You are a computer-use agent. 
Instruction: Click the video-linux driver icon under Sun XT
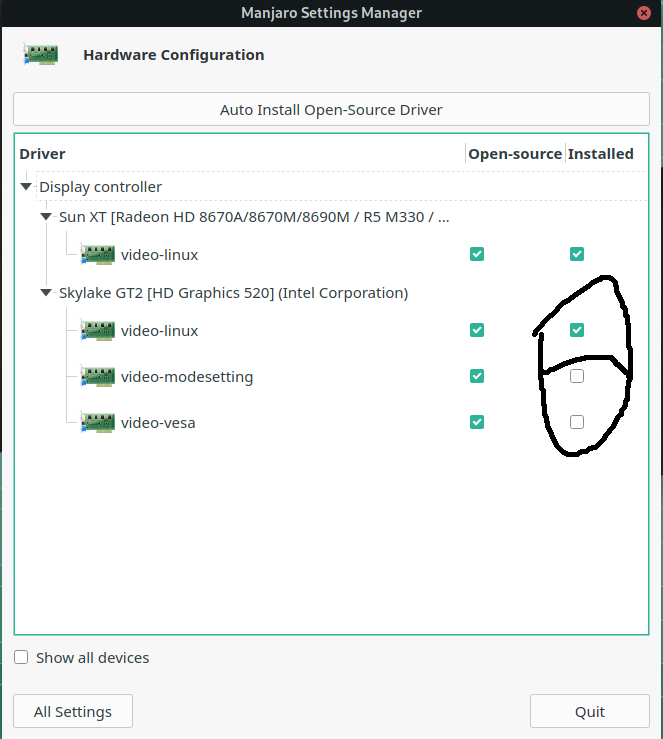tap(98, 255)
